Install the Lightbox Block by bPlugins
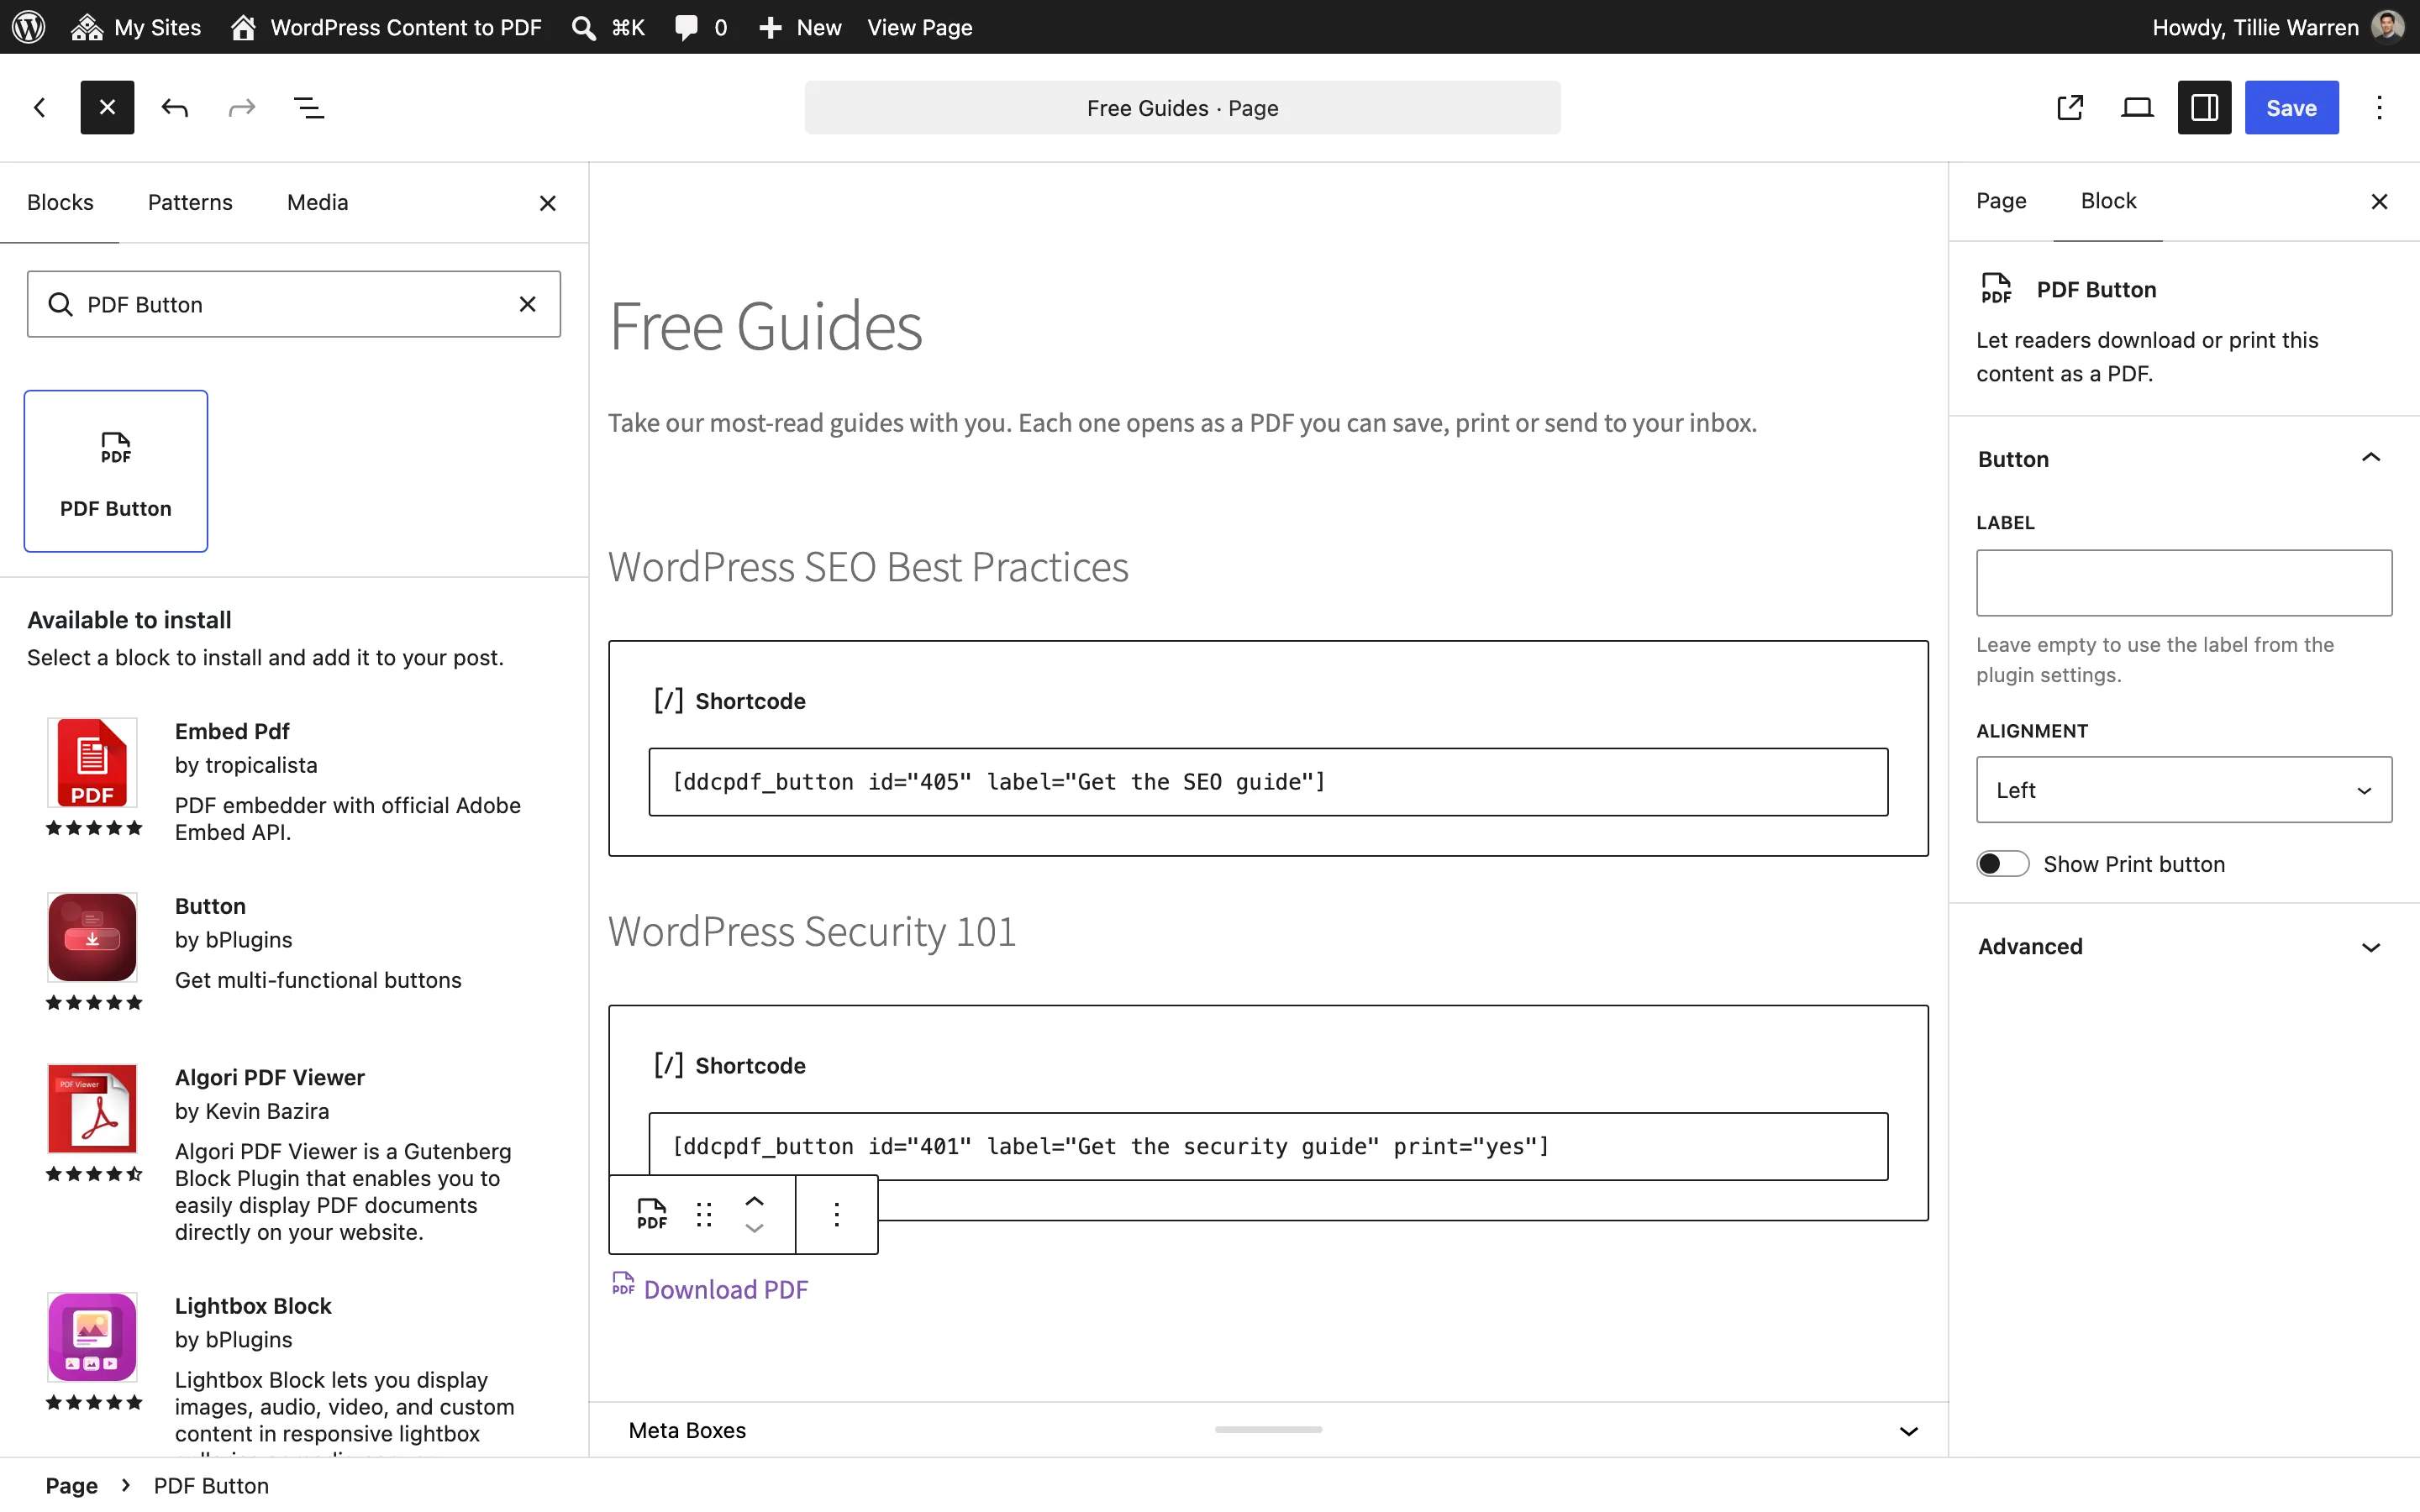Image resolution: width=2420 pixels, height=1512 pixels. [293, 1370]
